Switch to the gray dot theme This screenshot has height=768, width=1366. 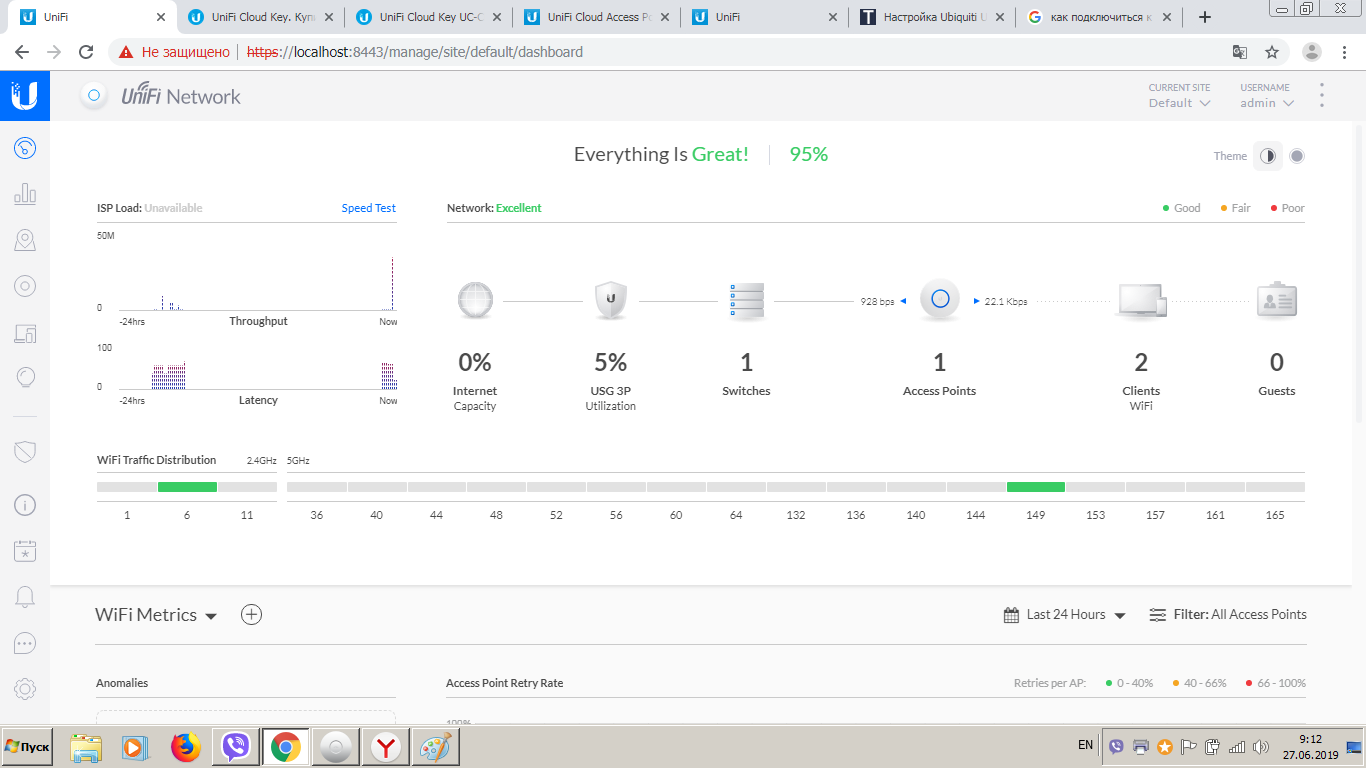click(x=1297, y=156)
